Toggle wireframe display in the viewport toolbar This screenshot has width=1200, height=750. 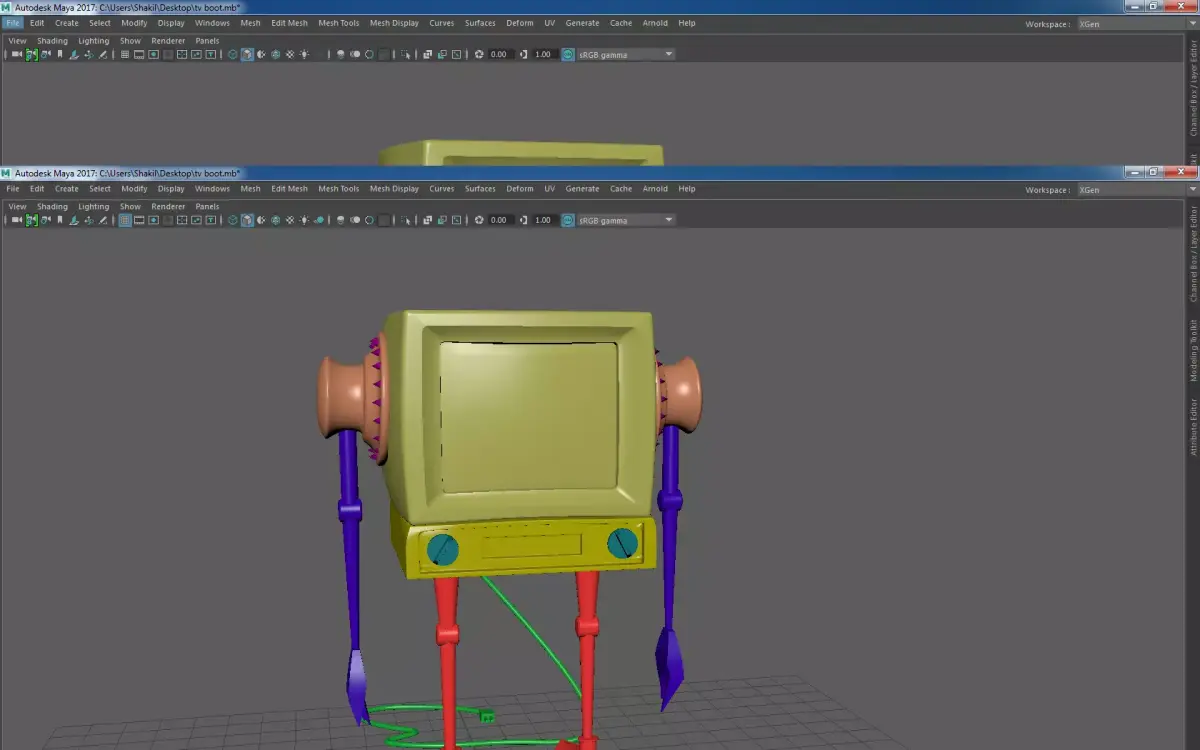click(233, 220)
